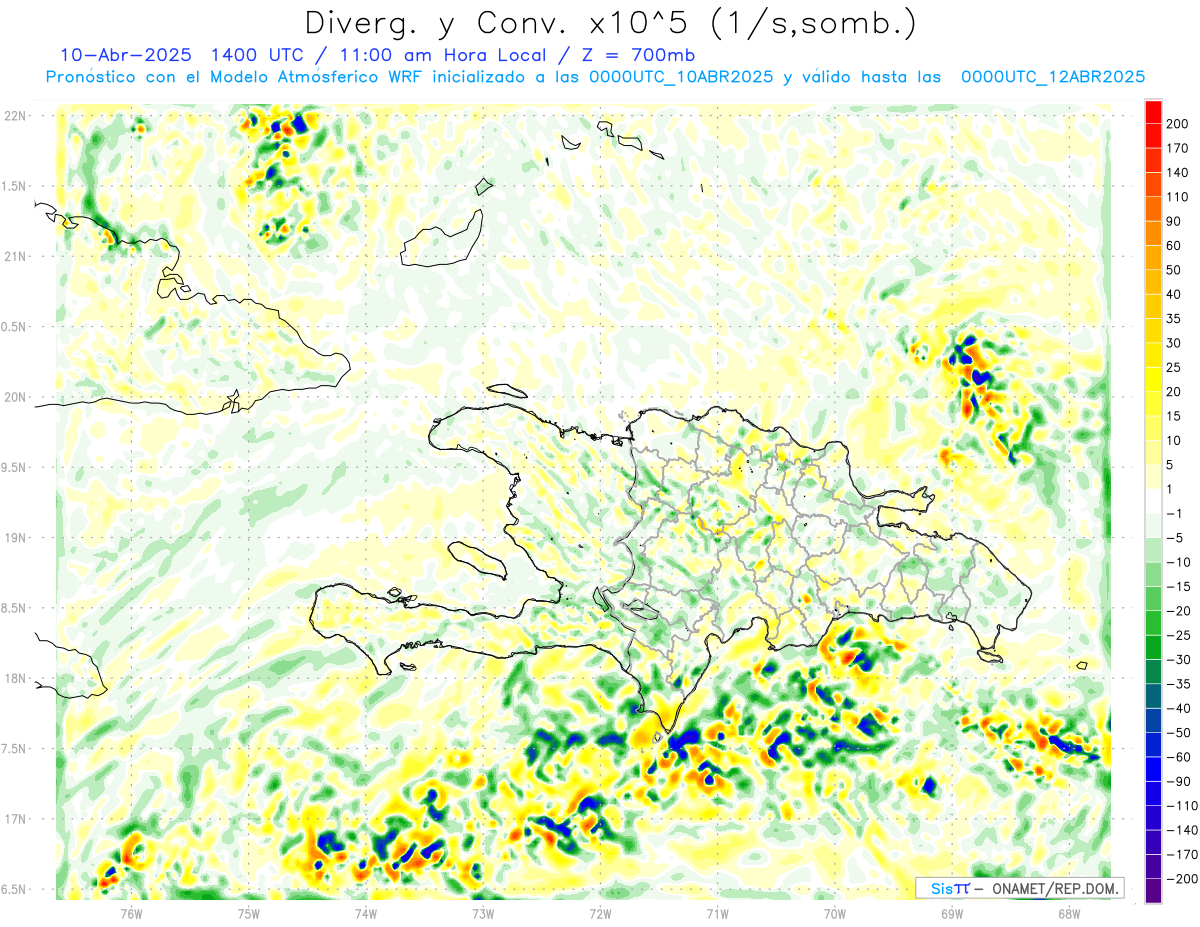Click the color bar label '-25'
Viewport: 1200px width, 927px height.
point(1177,635)
